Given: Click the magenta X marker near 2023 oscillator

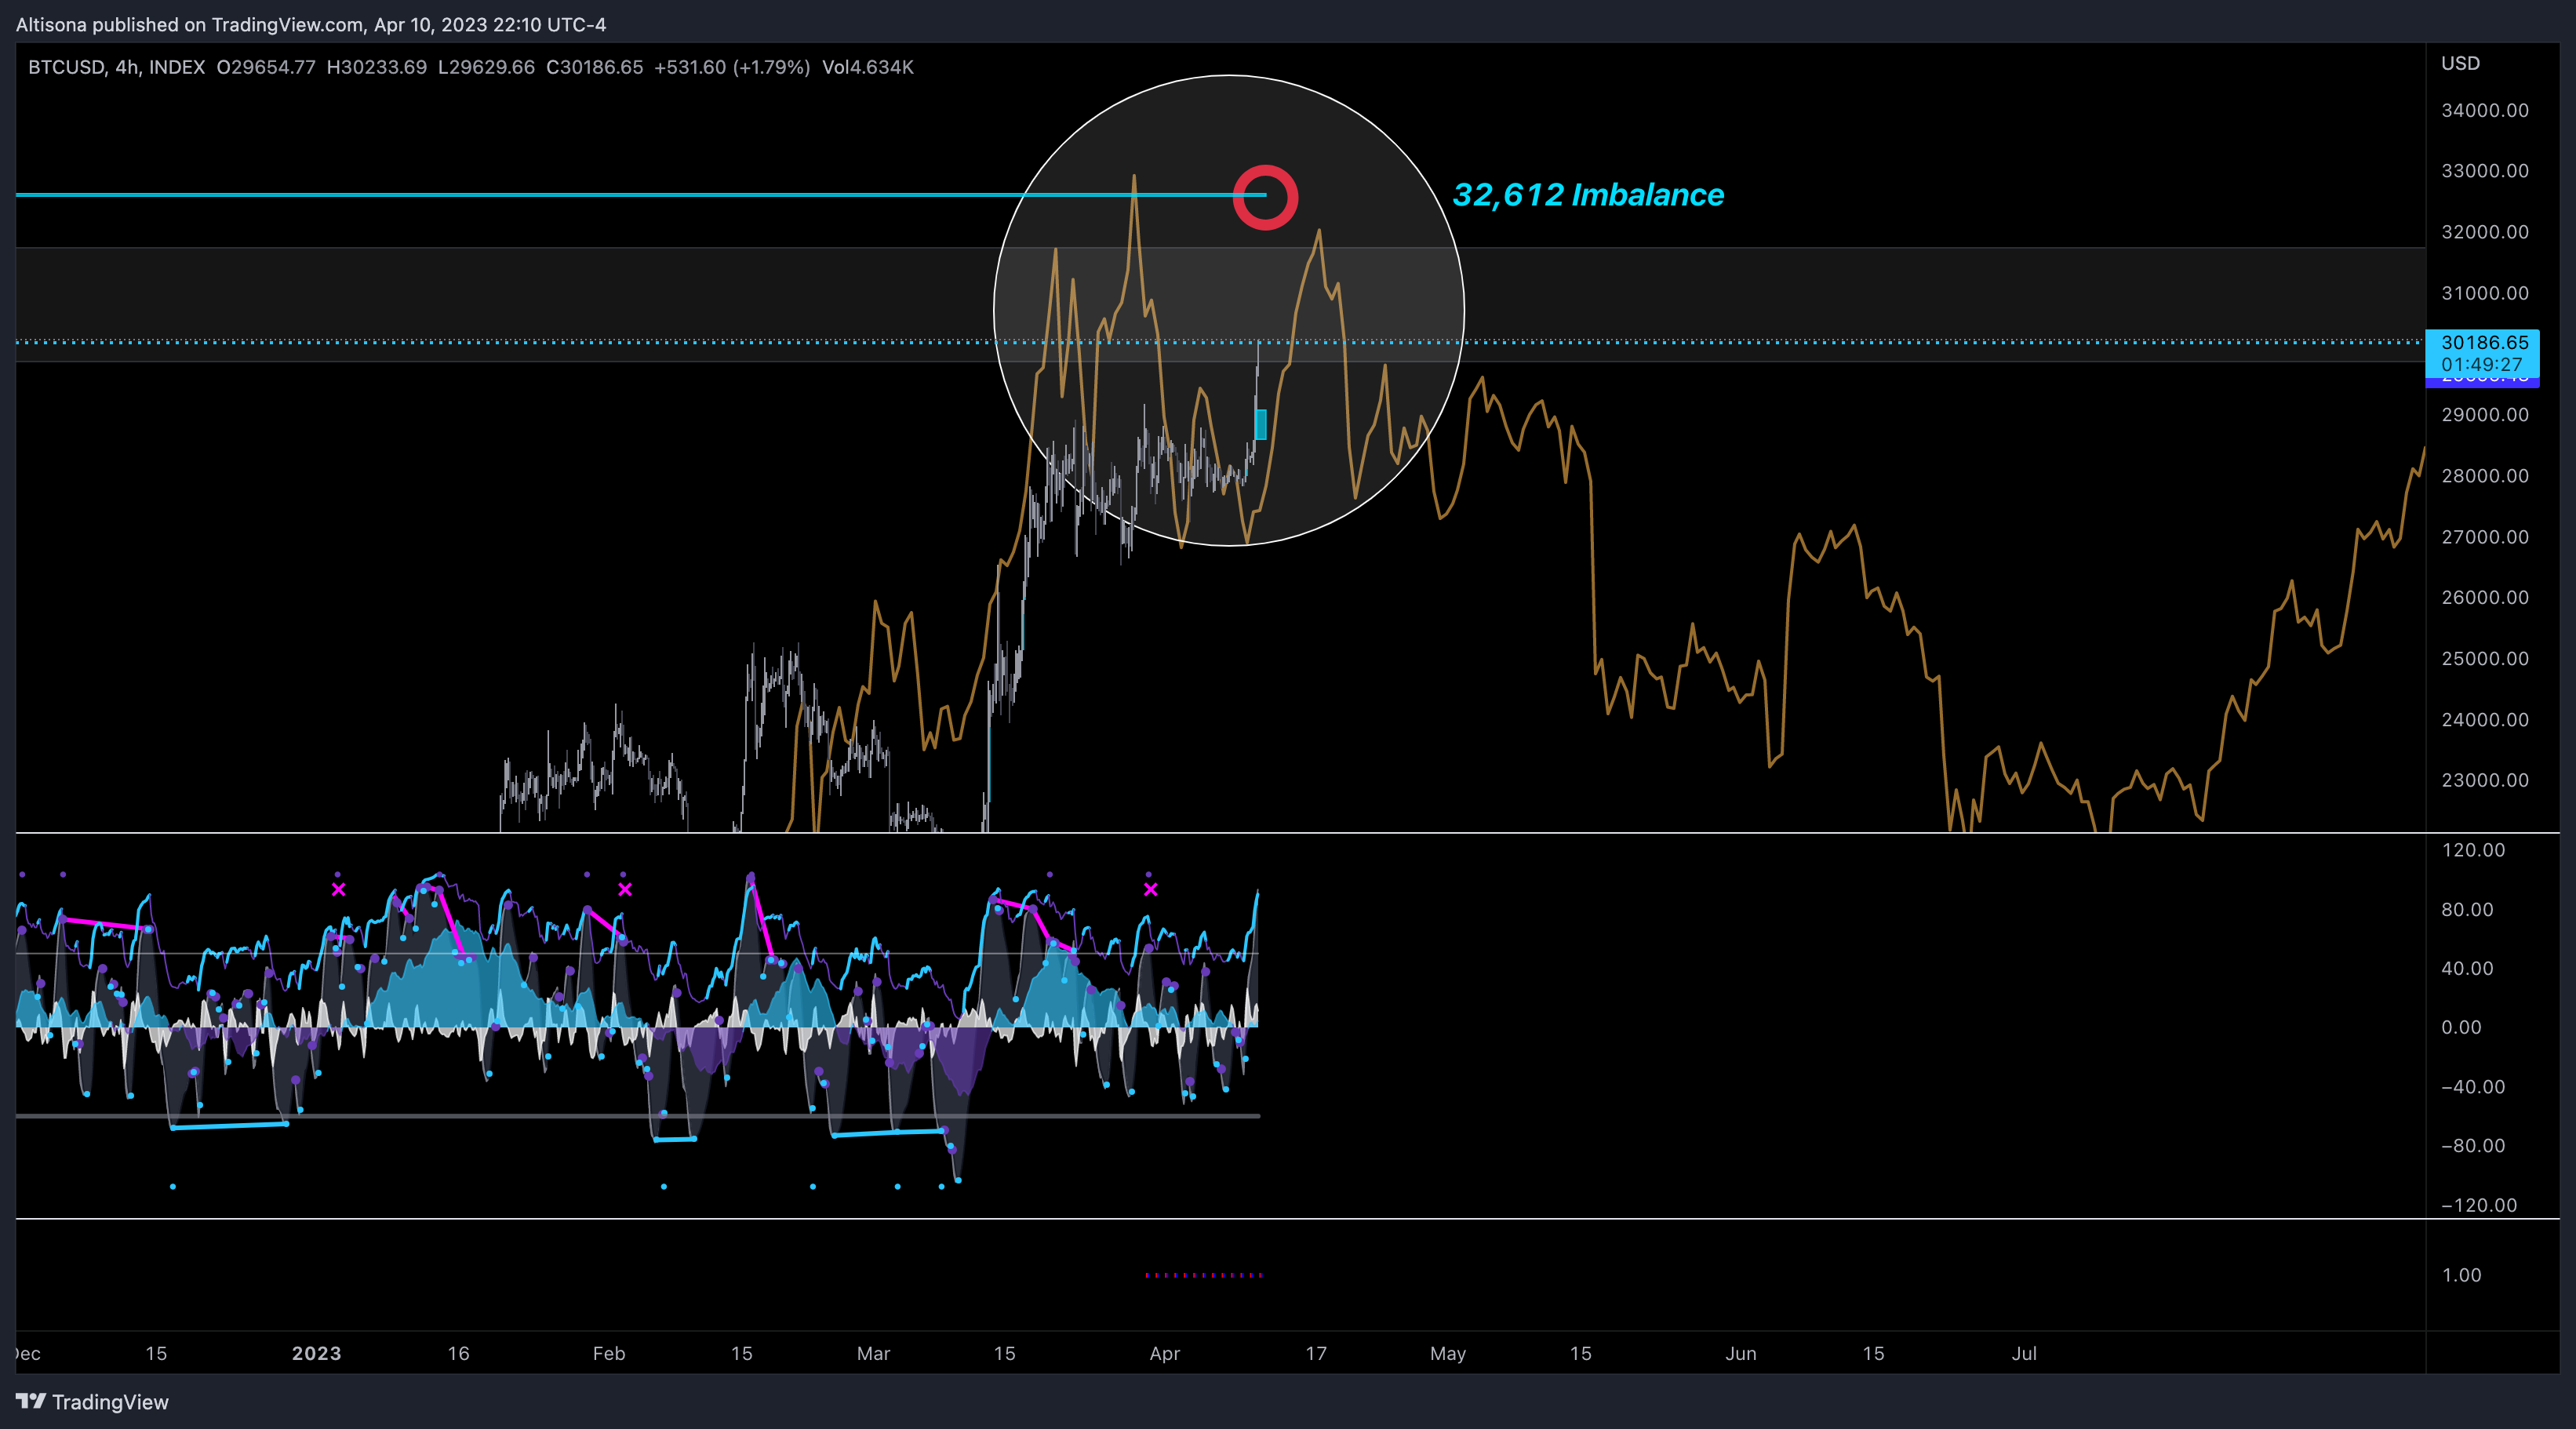Looking at the screenshot, I should point(339,889).
